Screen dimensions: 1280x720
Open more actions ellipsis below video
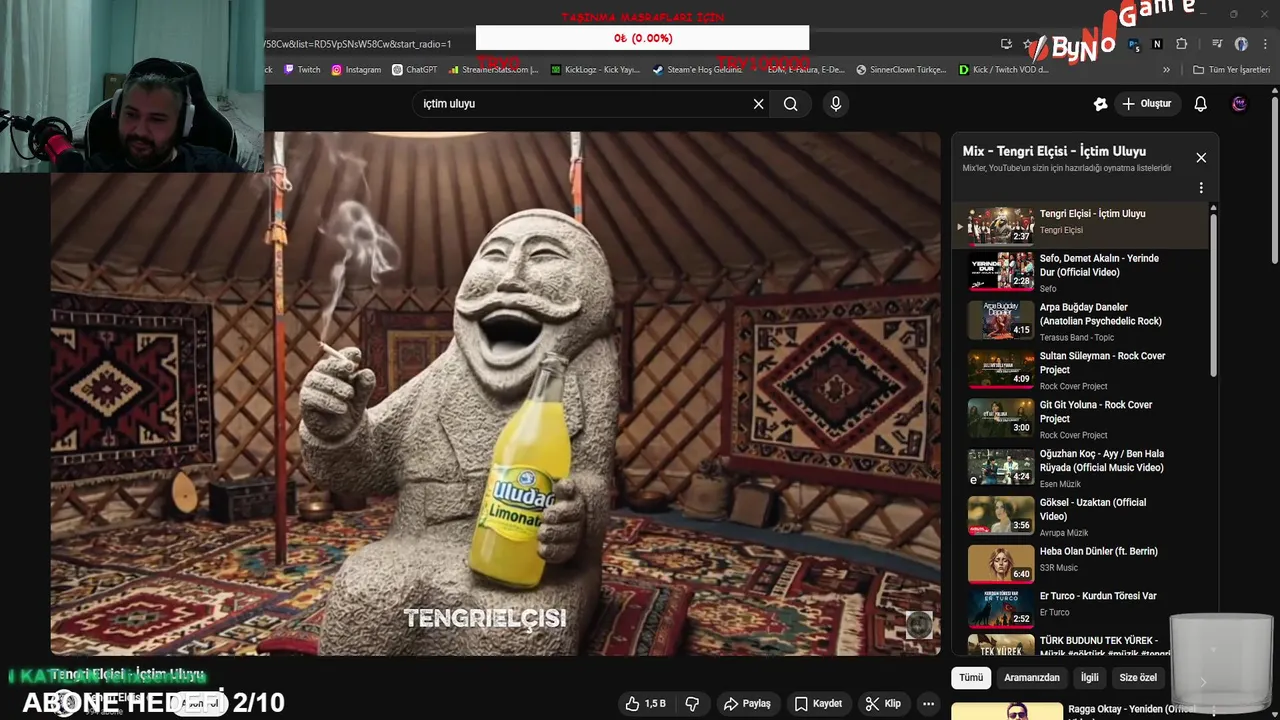click(x=929, y=704)
